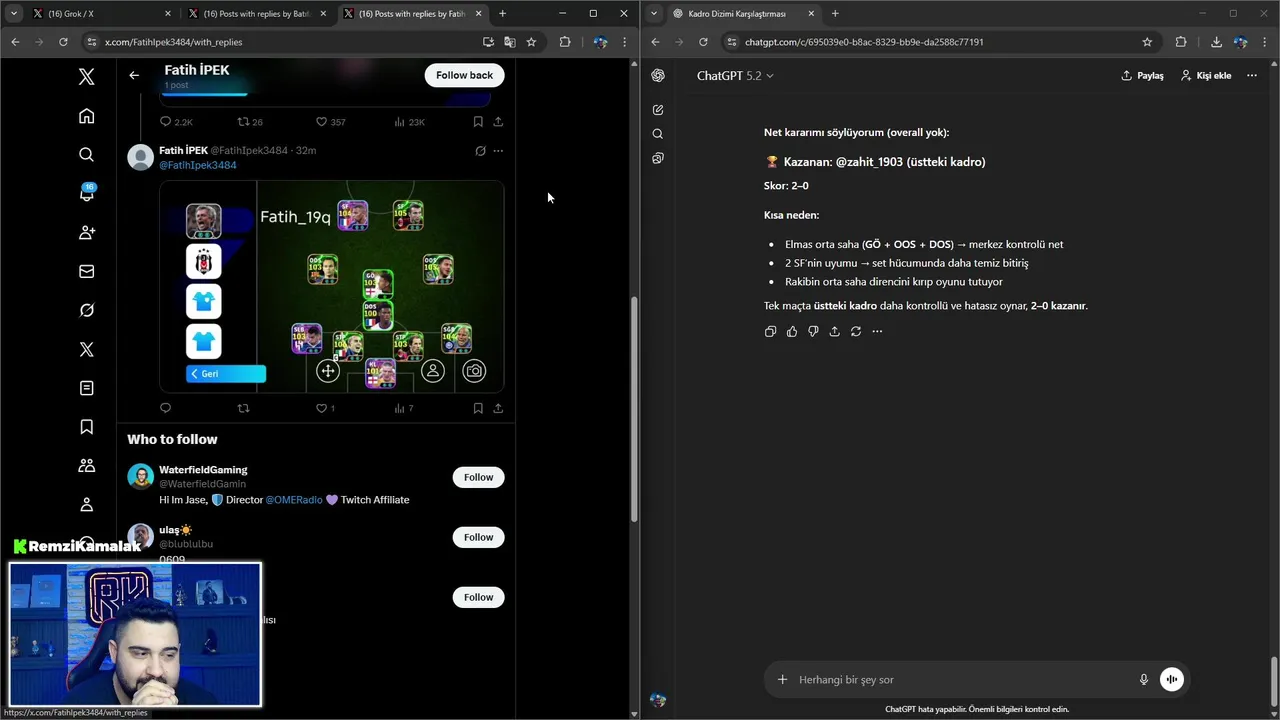This screenshot has height=720, width=1280.
Task: Add an attachment with the plus icon in ChatGPT
Action: tap(782, 680)
